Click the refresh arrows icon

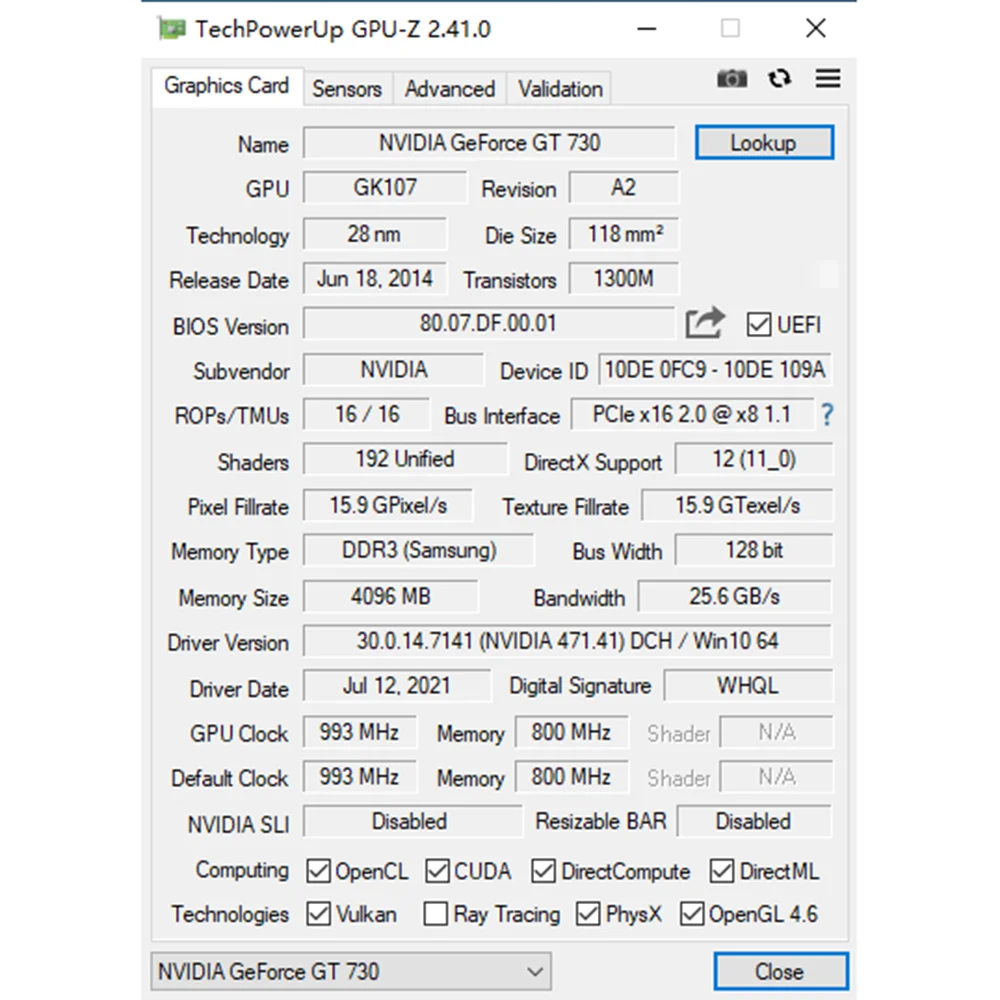tap(779, 78)
